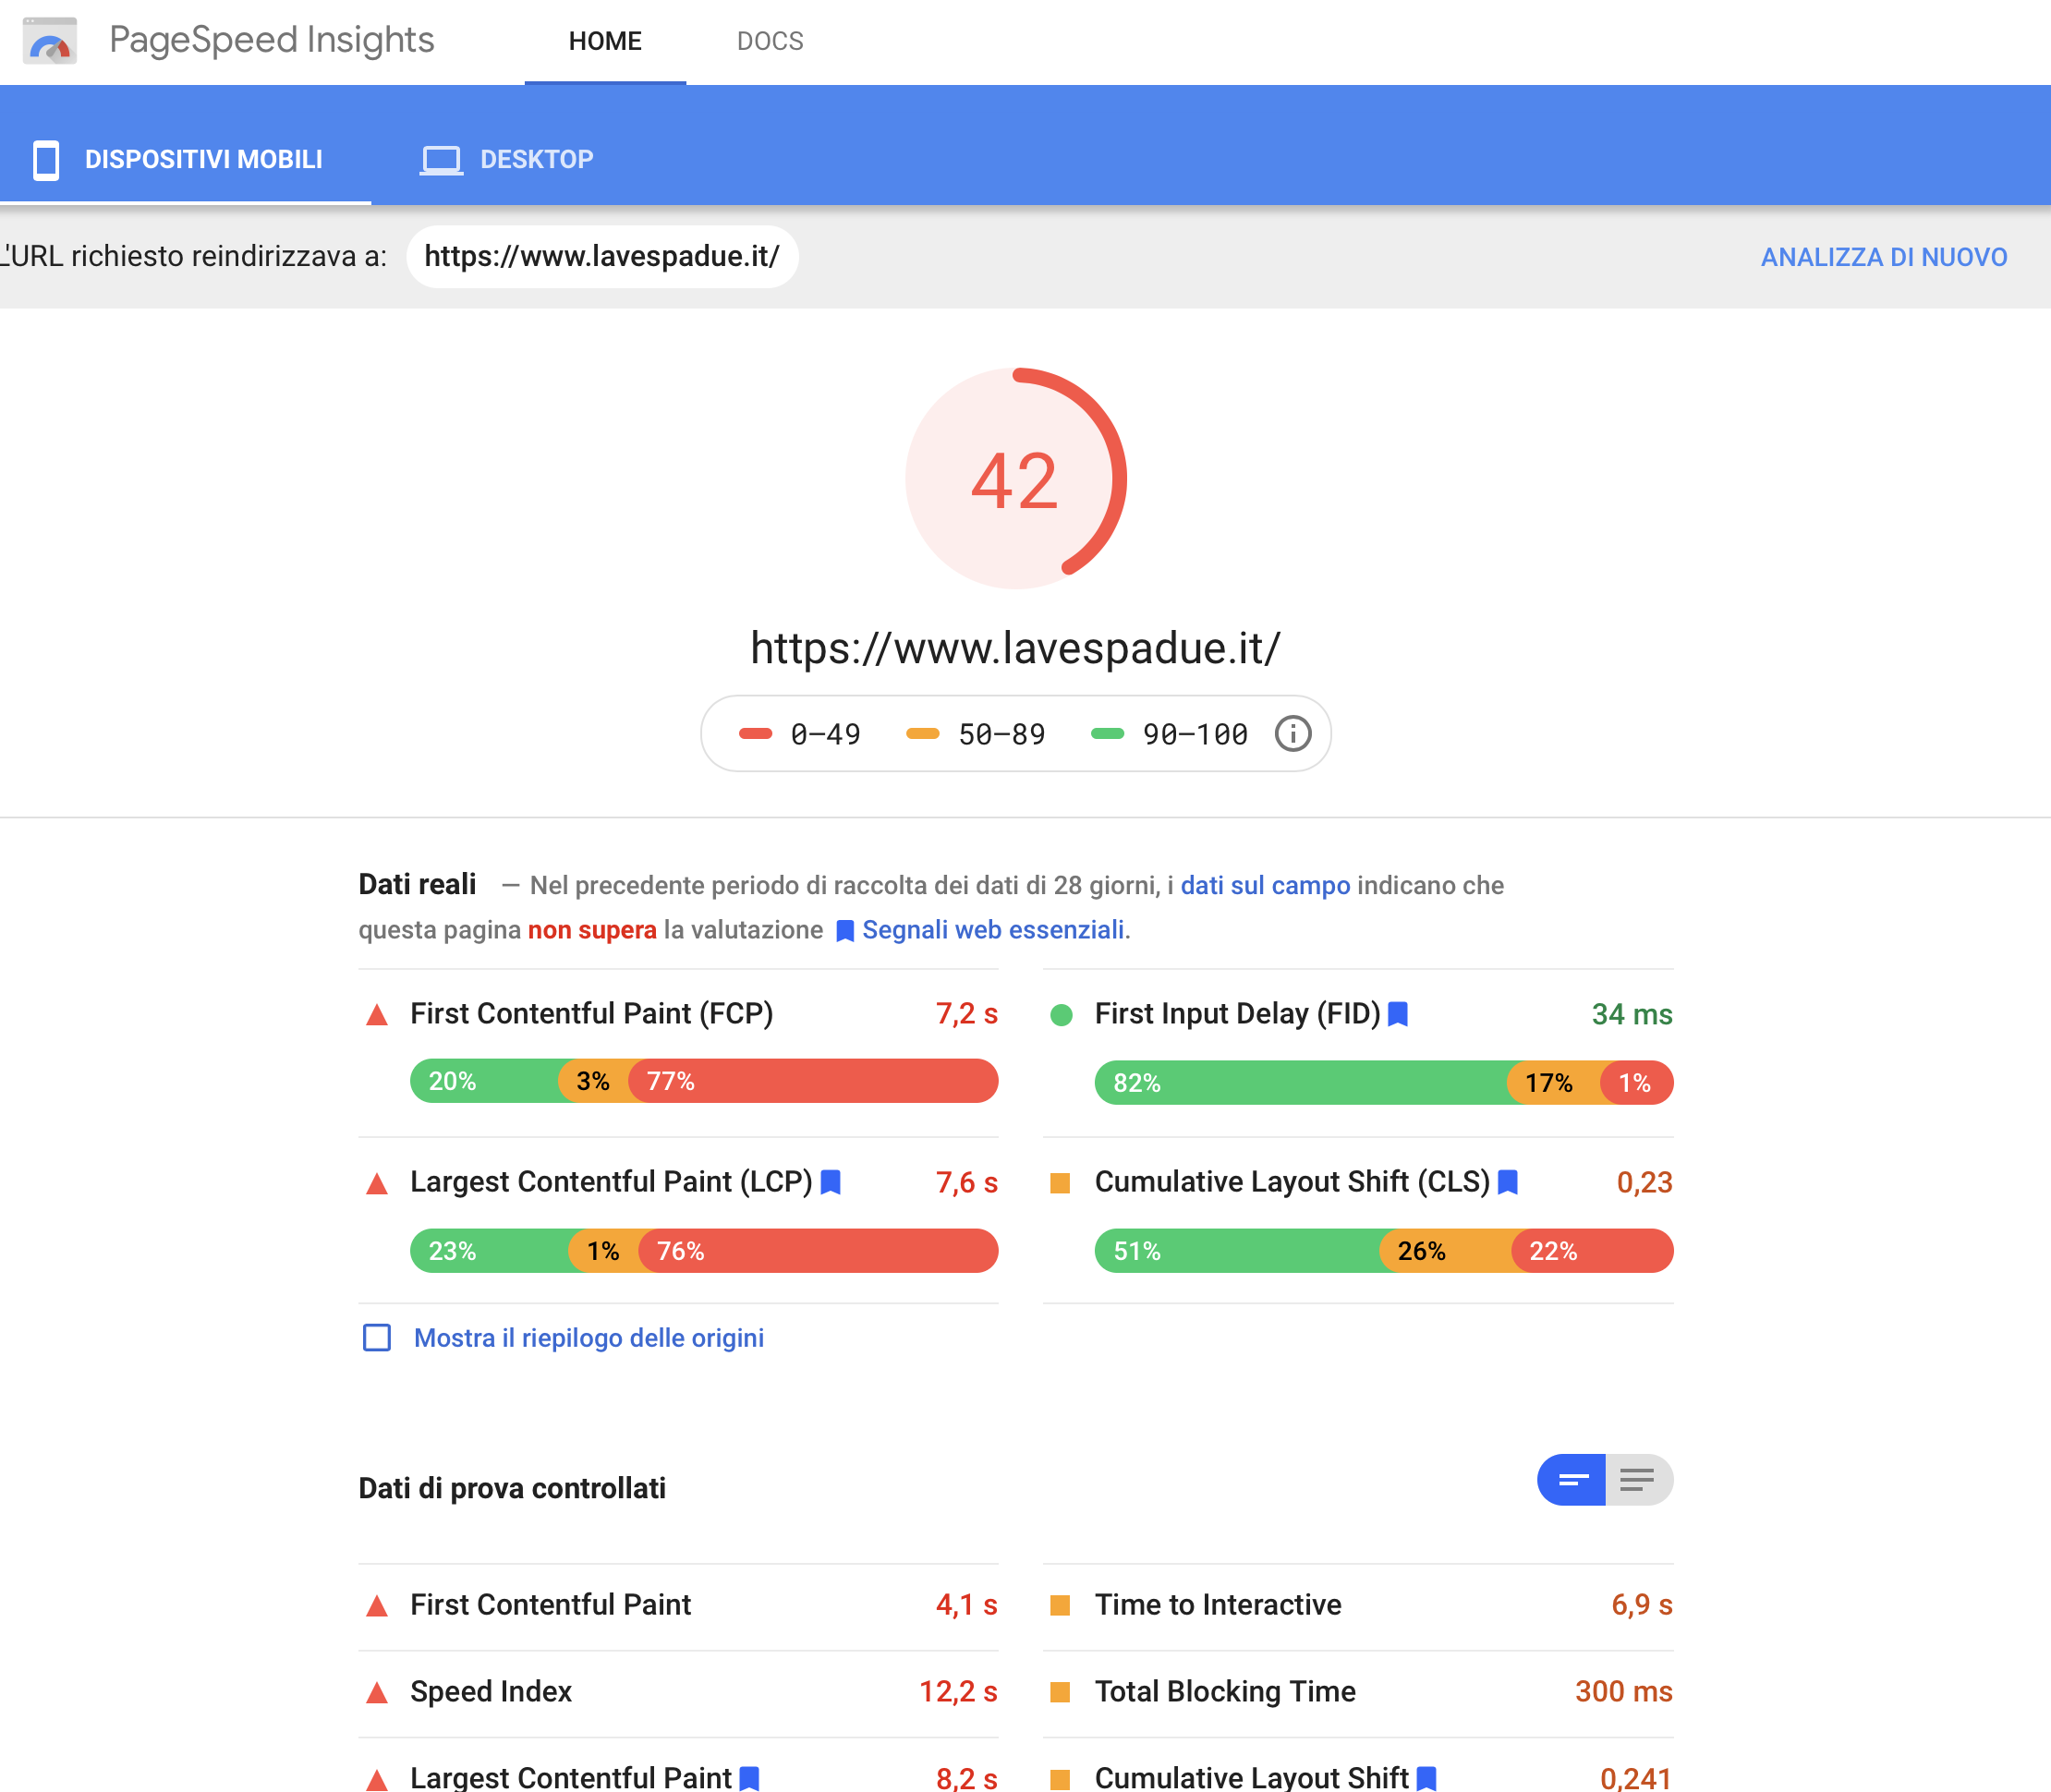2051x1792 pixels.
Task: Click red triangle beside First Contentful Paint (FCP)
Action: pos(377,1015)
